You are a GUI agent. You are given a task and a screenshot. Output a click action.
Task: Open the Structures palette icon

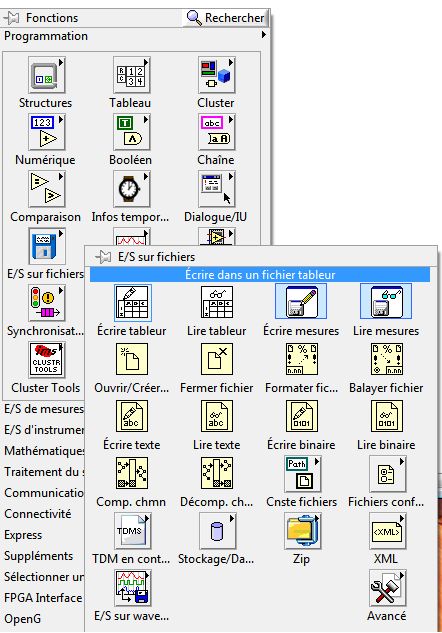[x=46, y=75]
